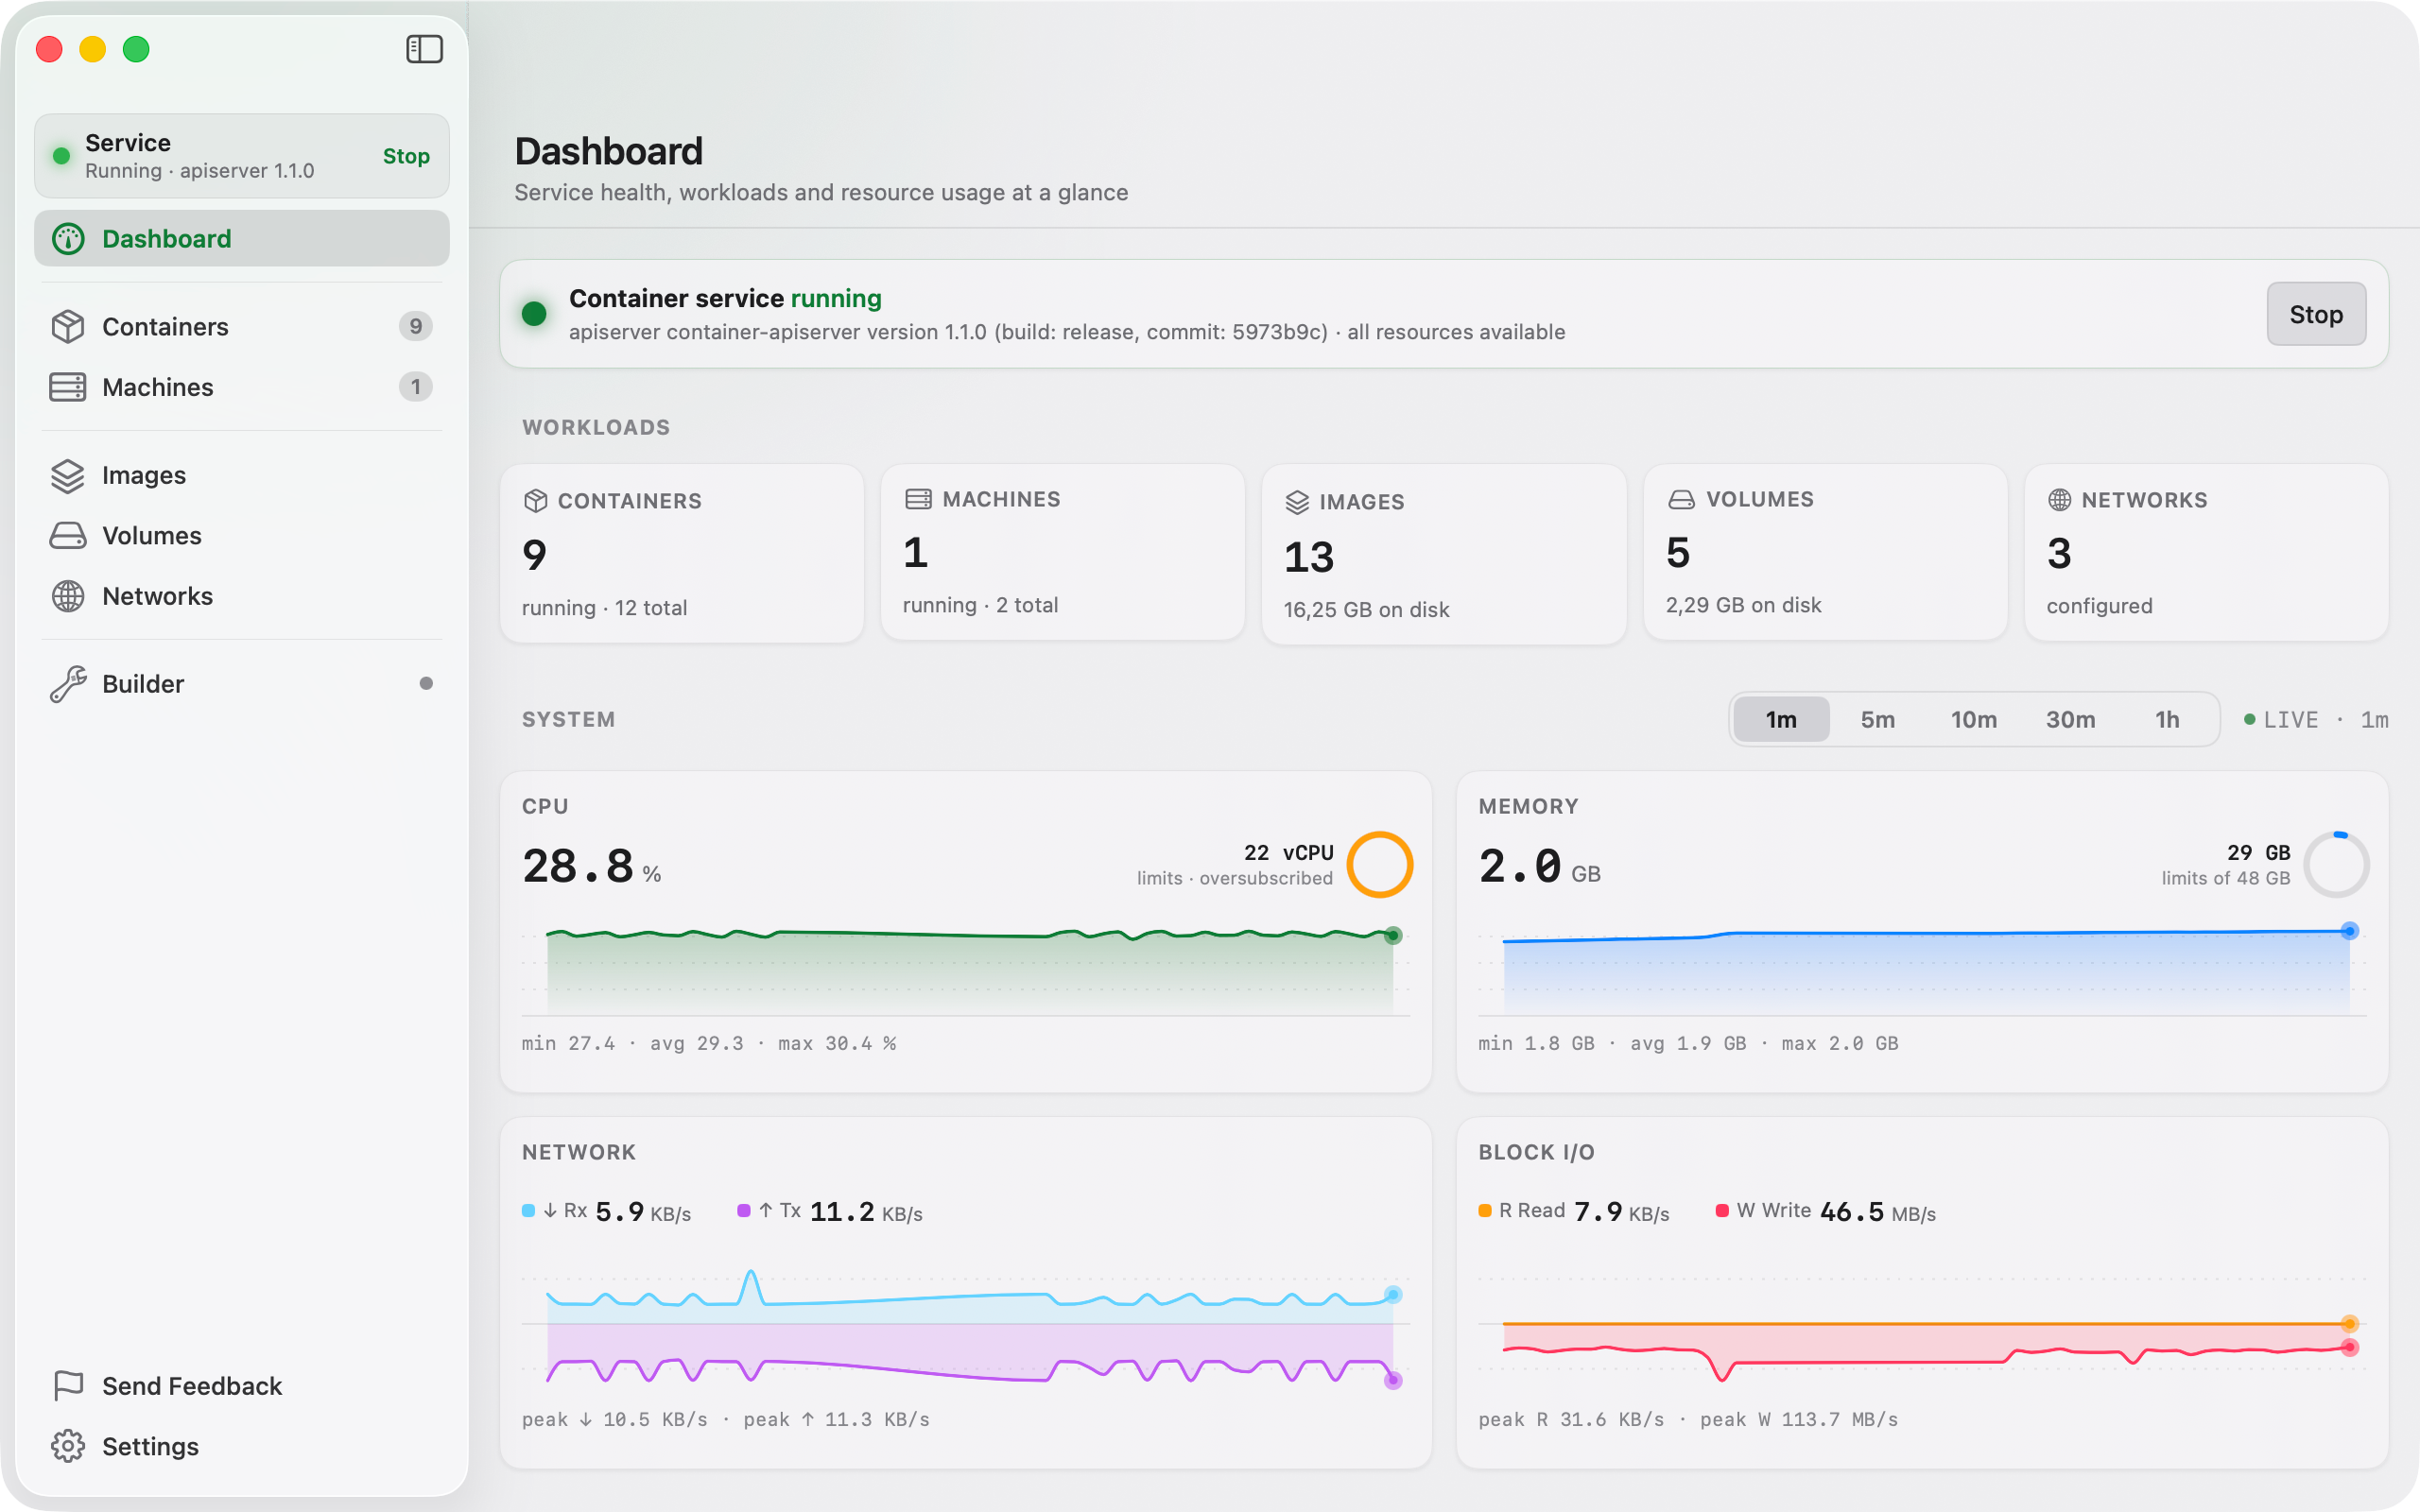Click the red Write legend swatch
The image size is (2420, 1512).
(1722, 1211)
